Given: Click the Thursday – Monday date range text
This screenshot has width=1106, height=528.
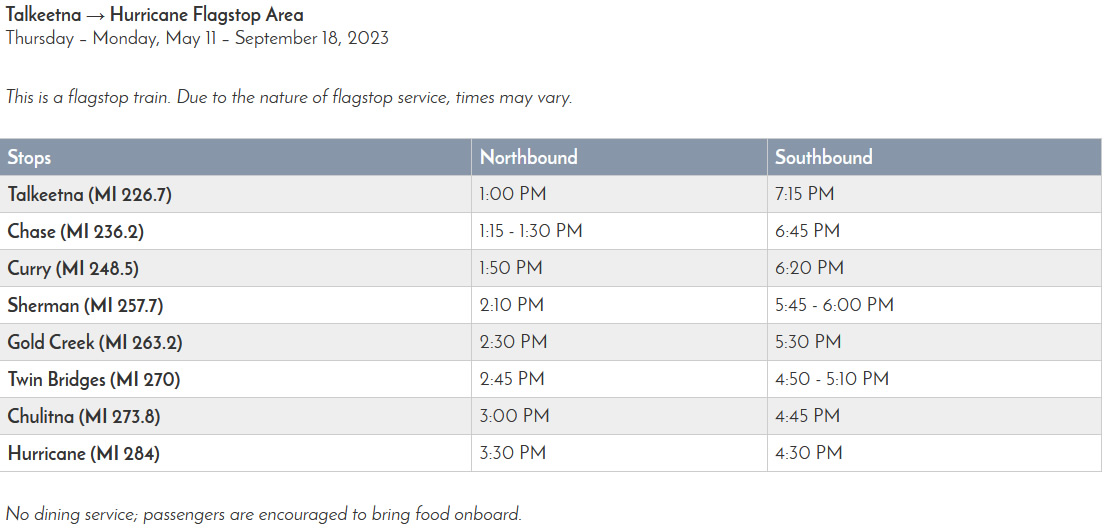Looking at the screenshot, I should point(197,39).
